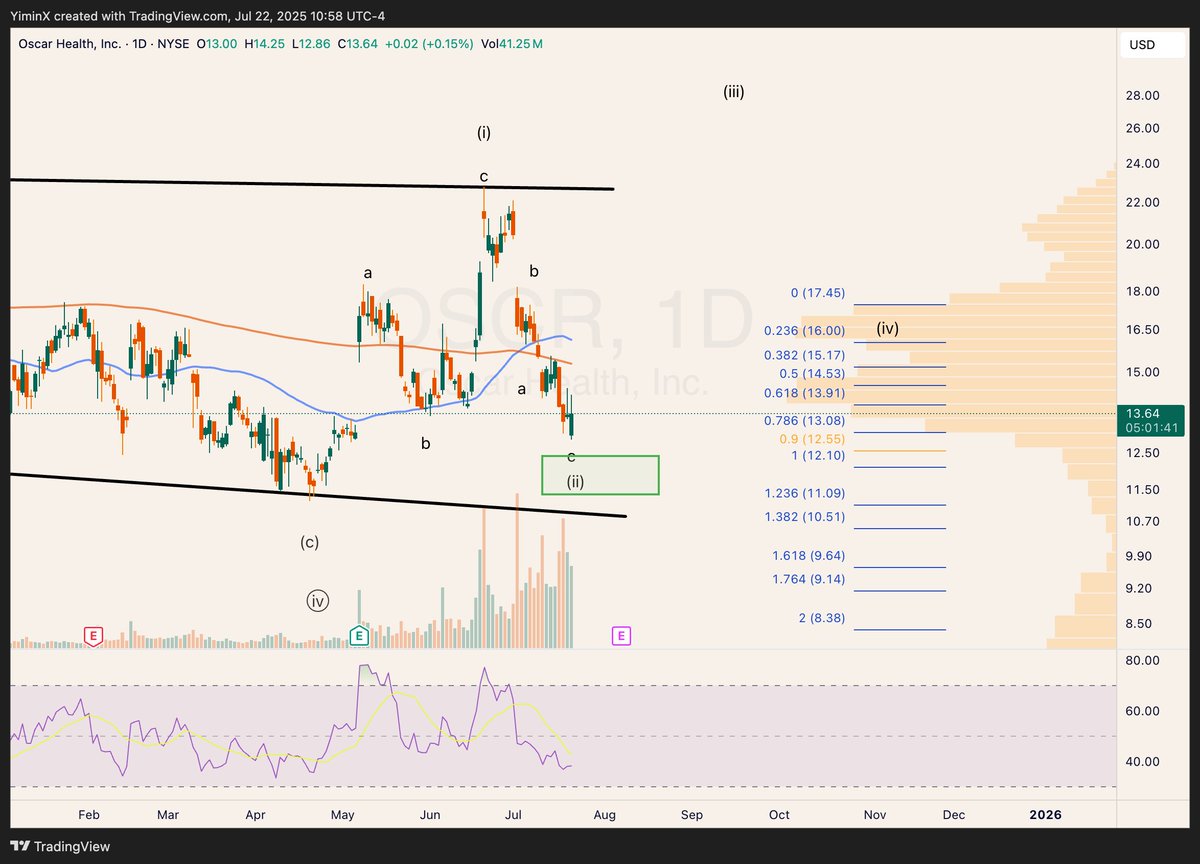This screenshot has height=864, width=1200.
Task: Click the (i) wave label above the peak
Action: click(x=484, y=132)
